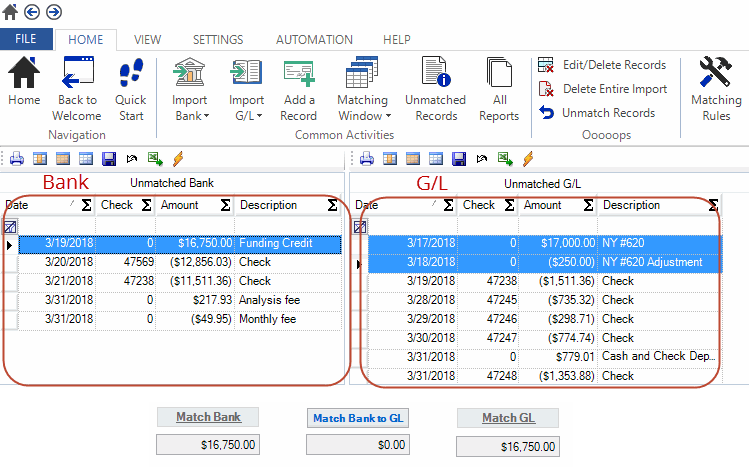Click the lightning bolt icon in the G/L toolbar
The image size is (749, 470).
coord(528,159)
